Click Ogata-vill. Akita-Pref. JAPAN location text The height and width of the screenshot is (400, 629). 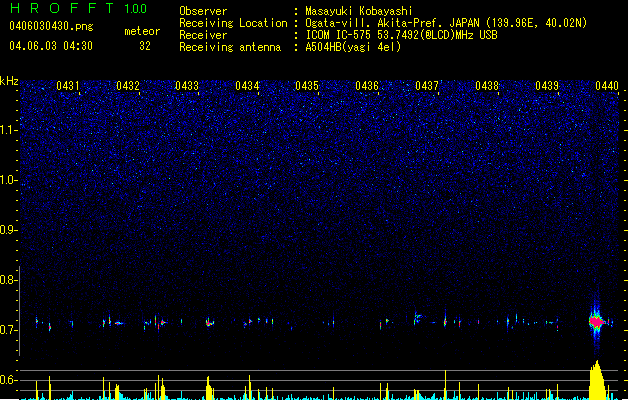pos(446,23)
